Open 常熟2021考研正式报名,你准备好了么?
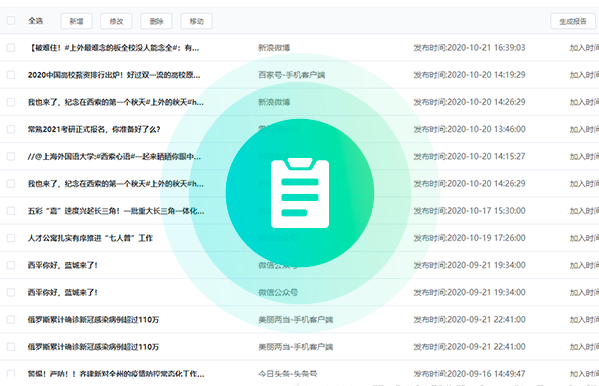The height and width of the screenshot is (386, 599). 94,129
